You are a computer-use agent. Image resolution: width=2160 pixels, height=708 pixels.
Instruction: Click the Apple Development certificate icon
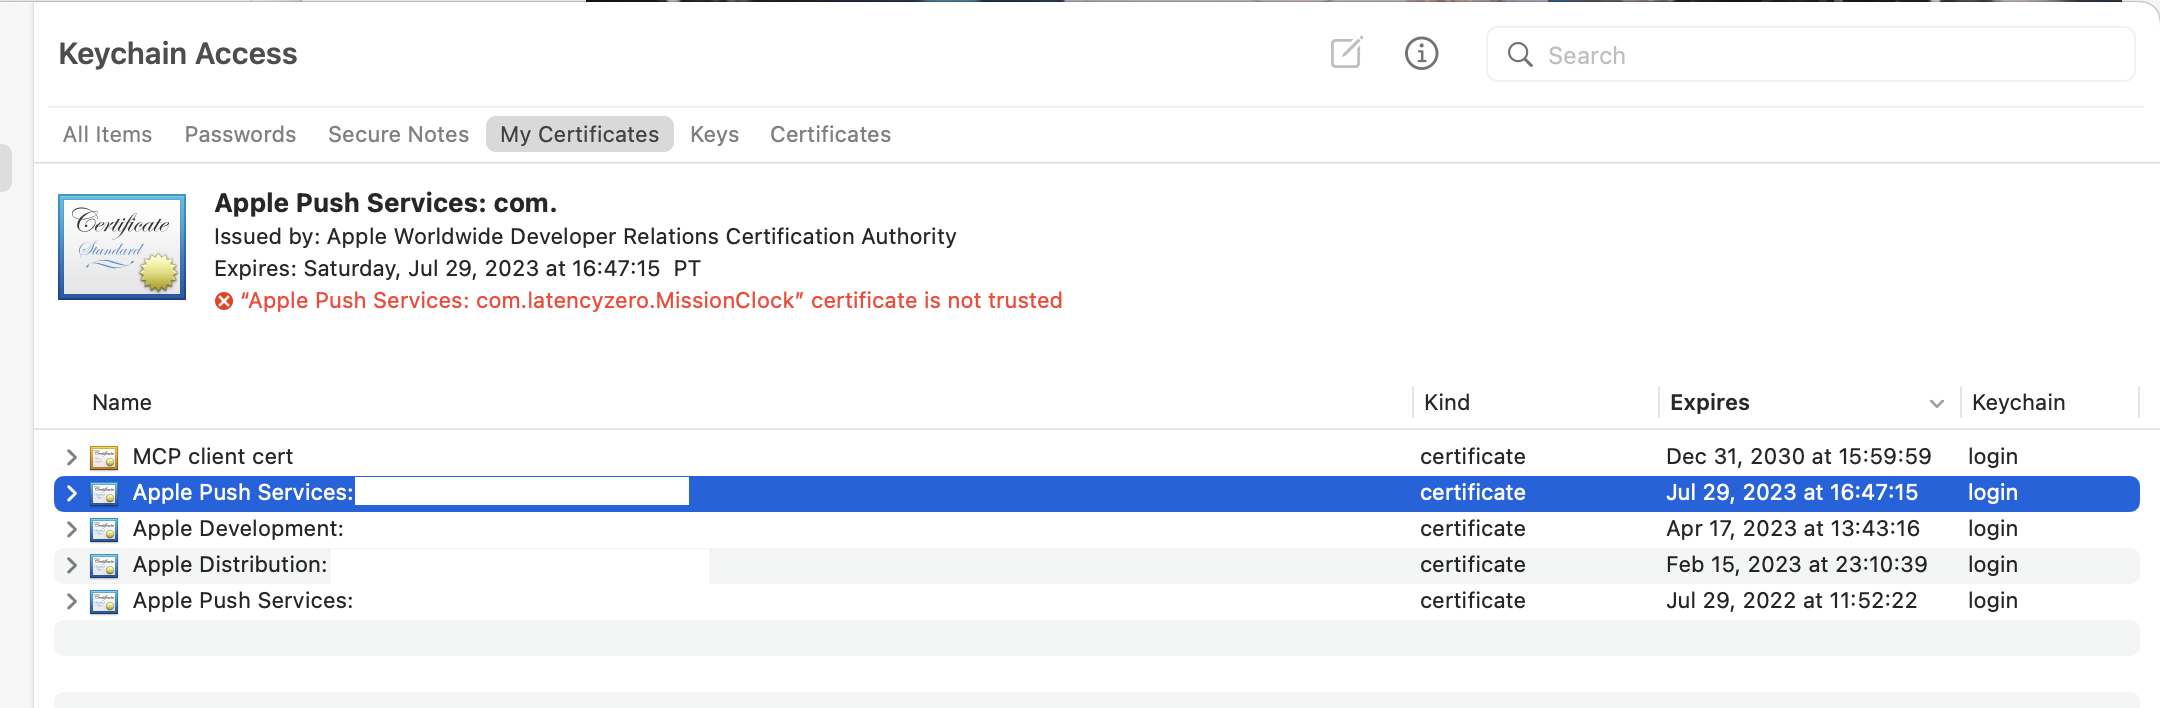point(104,529)
